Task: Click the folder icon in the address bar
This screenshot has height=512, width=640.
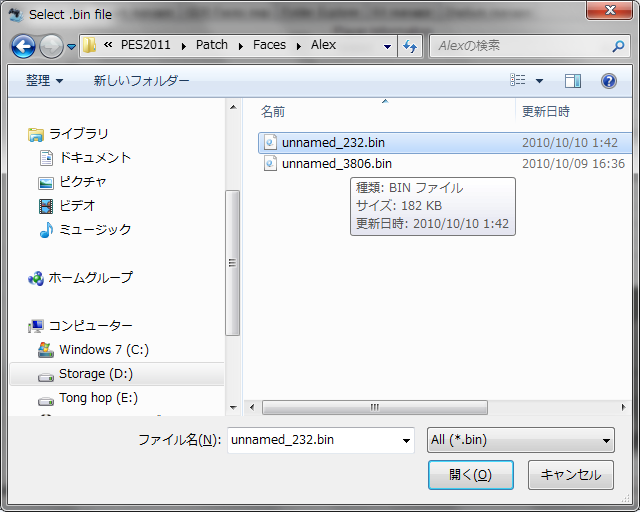Action: 89,45
